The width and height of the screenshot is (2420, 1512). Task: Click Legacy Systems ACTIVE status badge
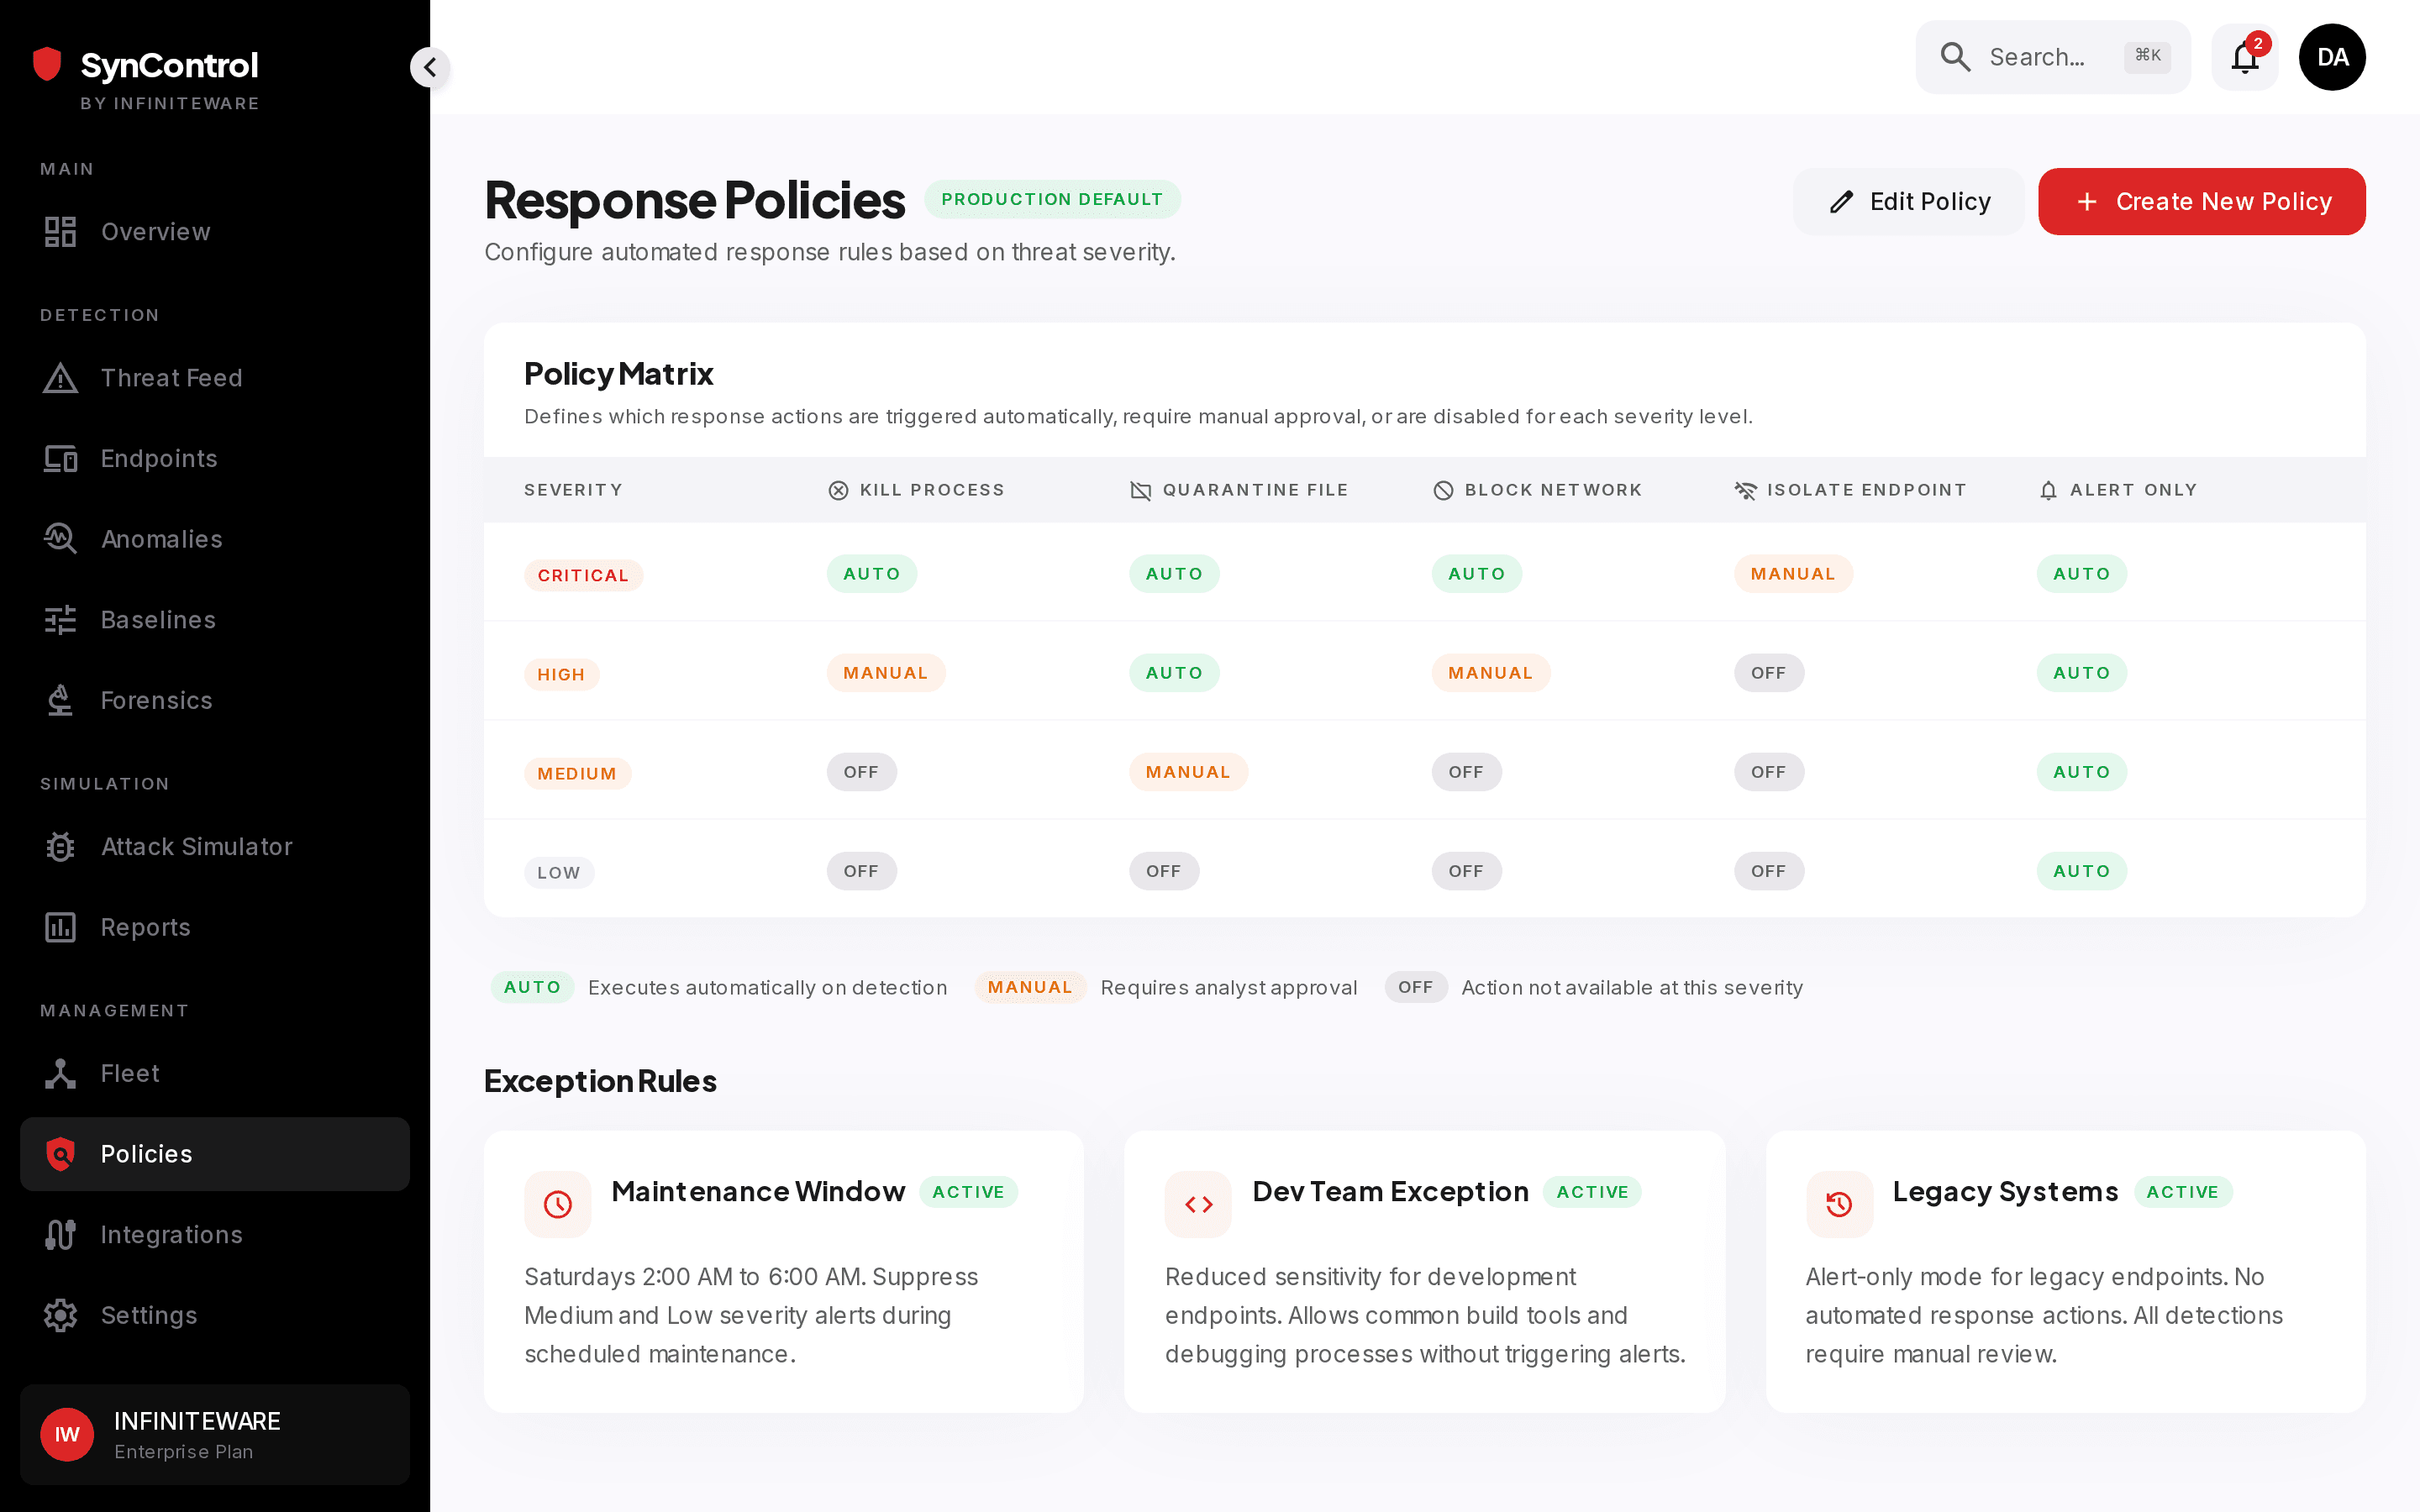2182,1192
